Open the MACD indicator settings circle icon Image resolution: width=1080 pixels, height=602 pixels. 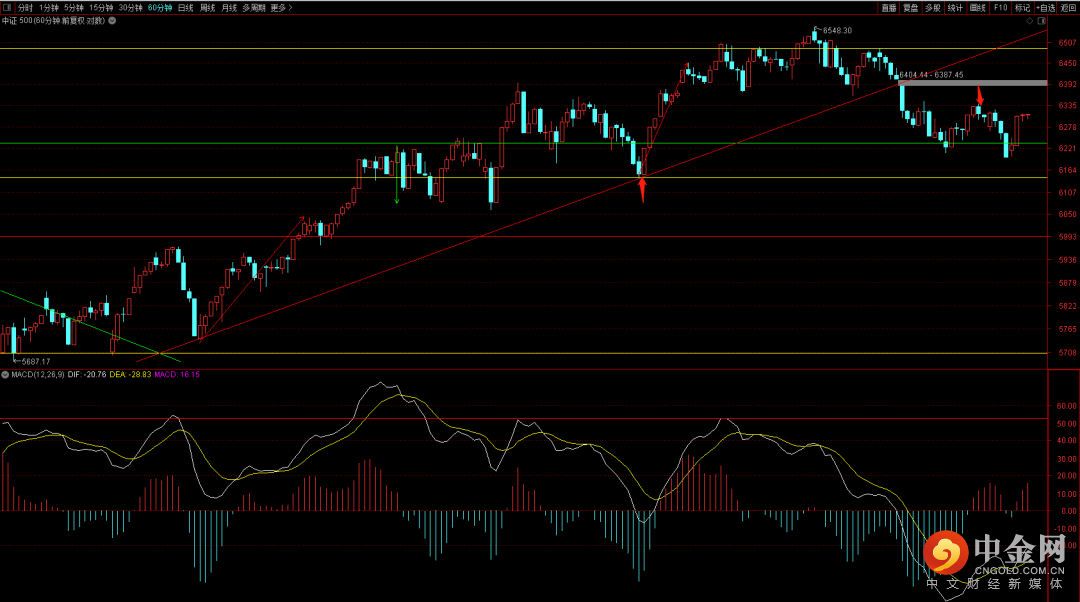[5, 375]
